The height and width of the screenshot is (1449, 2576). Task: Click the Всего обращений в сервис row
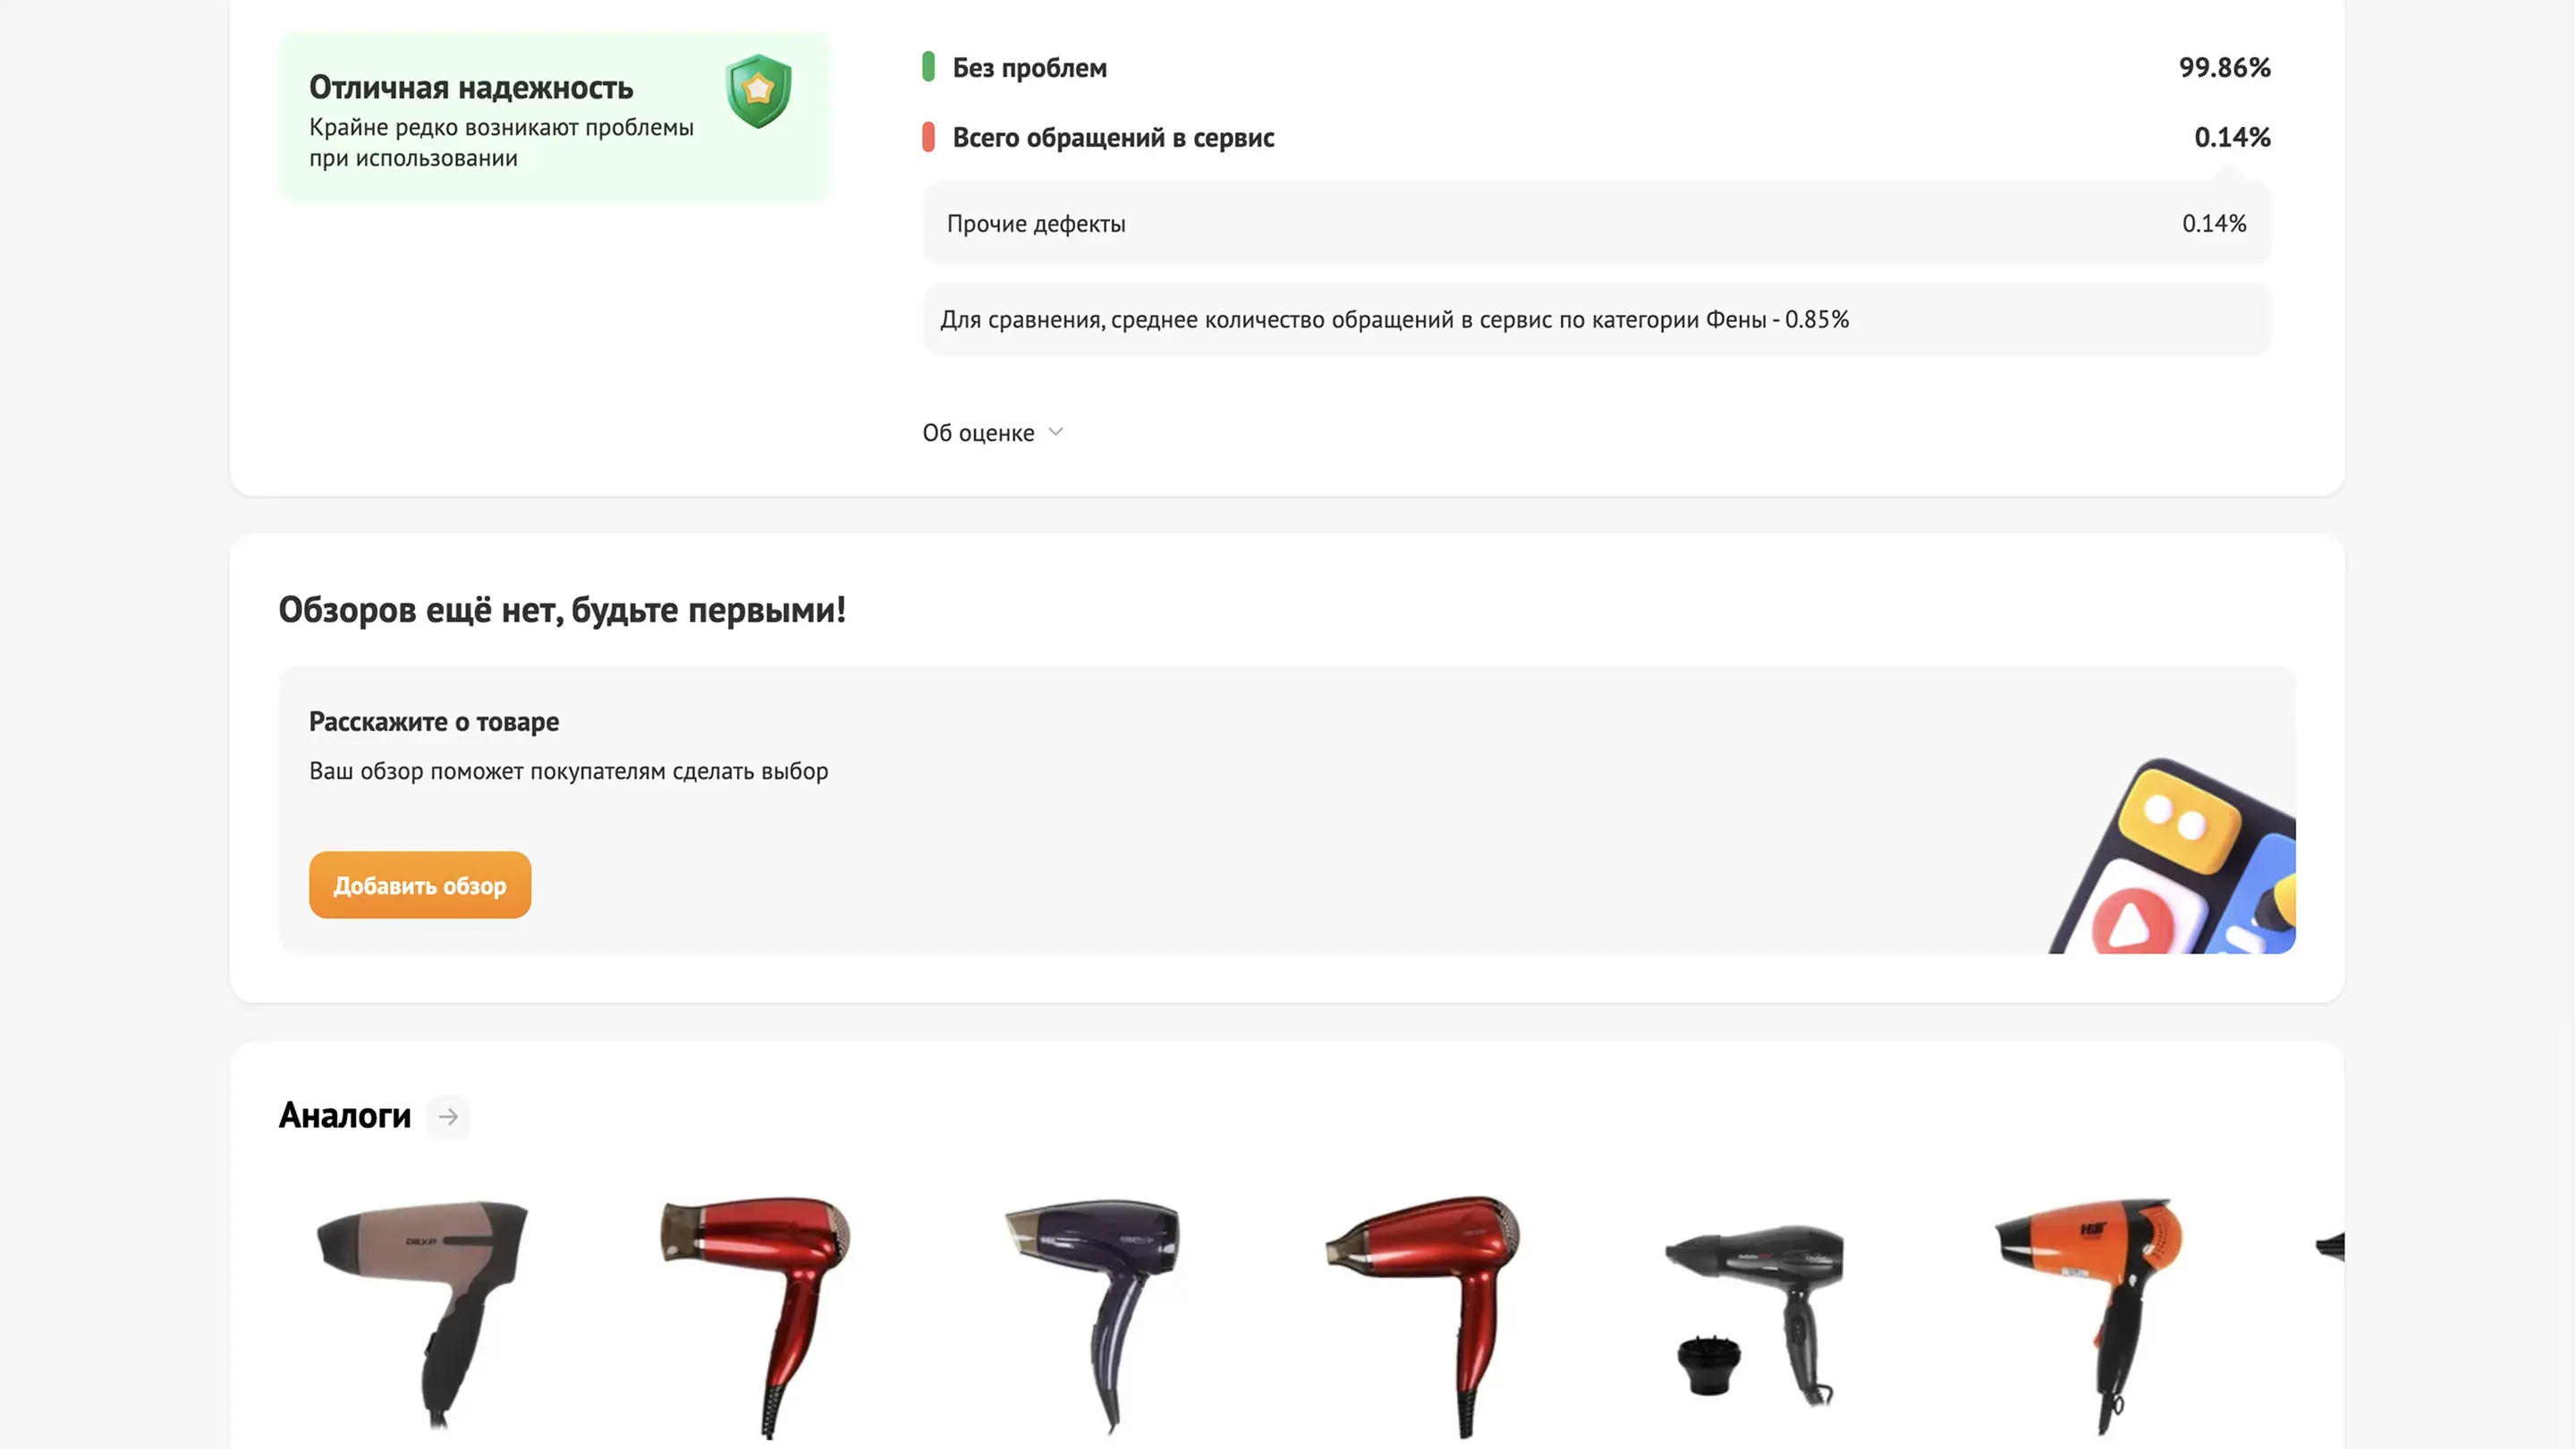tap(1596, 137)
